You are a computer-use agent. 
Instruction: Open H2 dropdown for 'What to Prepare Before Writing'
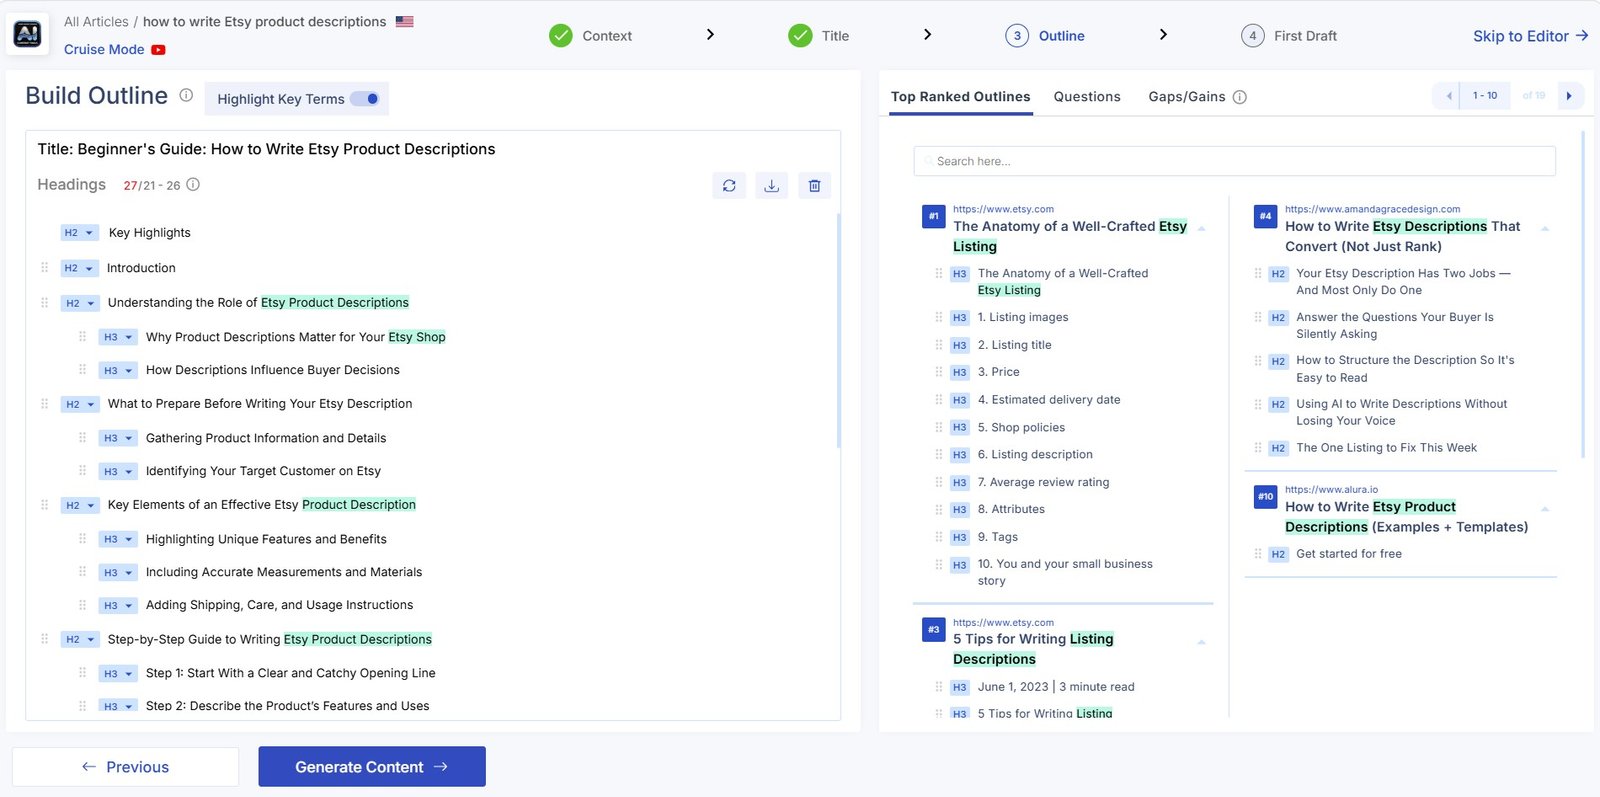click(x=80, y=404)
